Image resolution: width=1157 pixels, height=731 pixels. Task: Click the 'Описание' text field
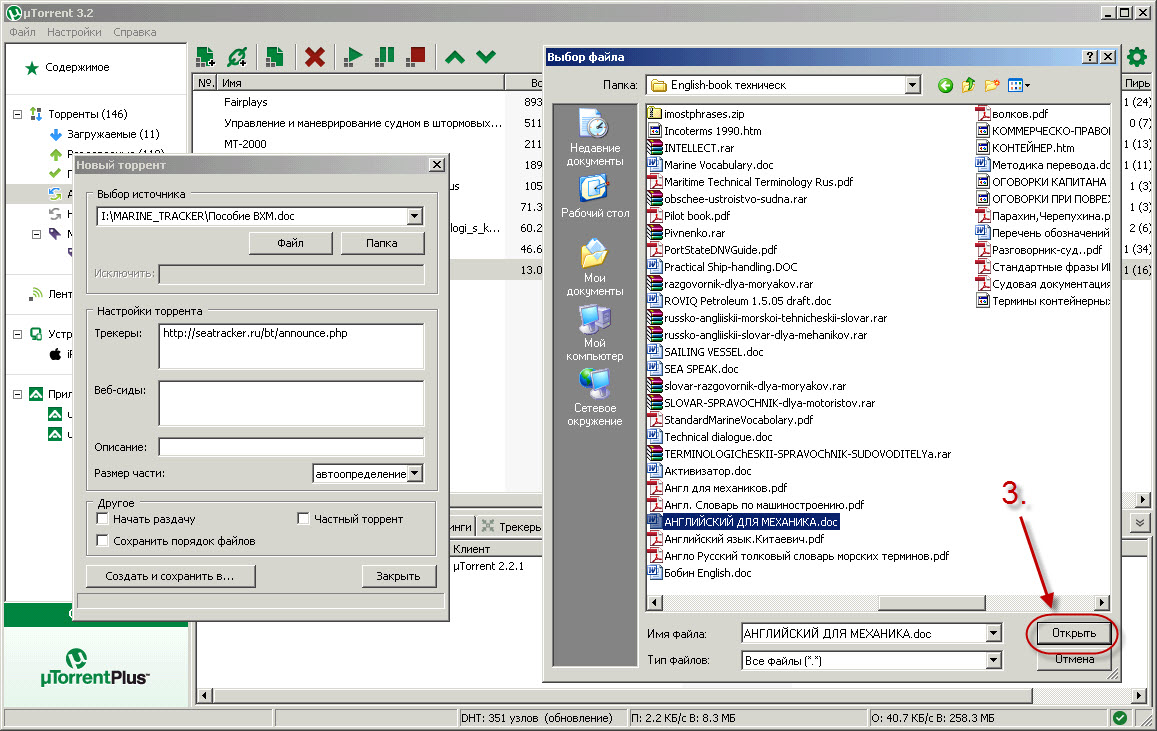[x=291, y=447]
